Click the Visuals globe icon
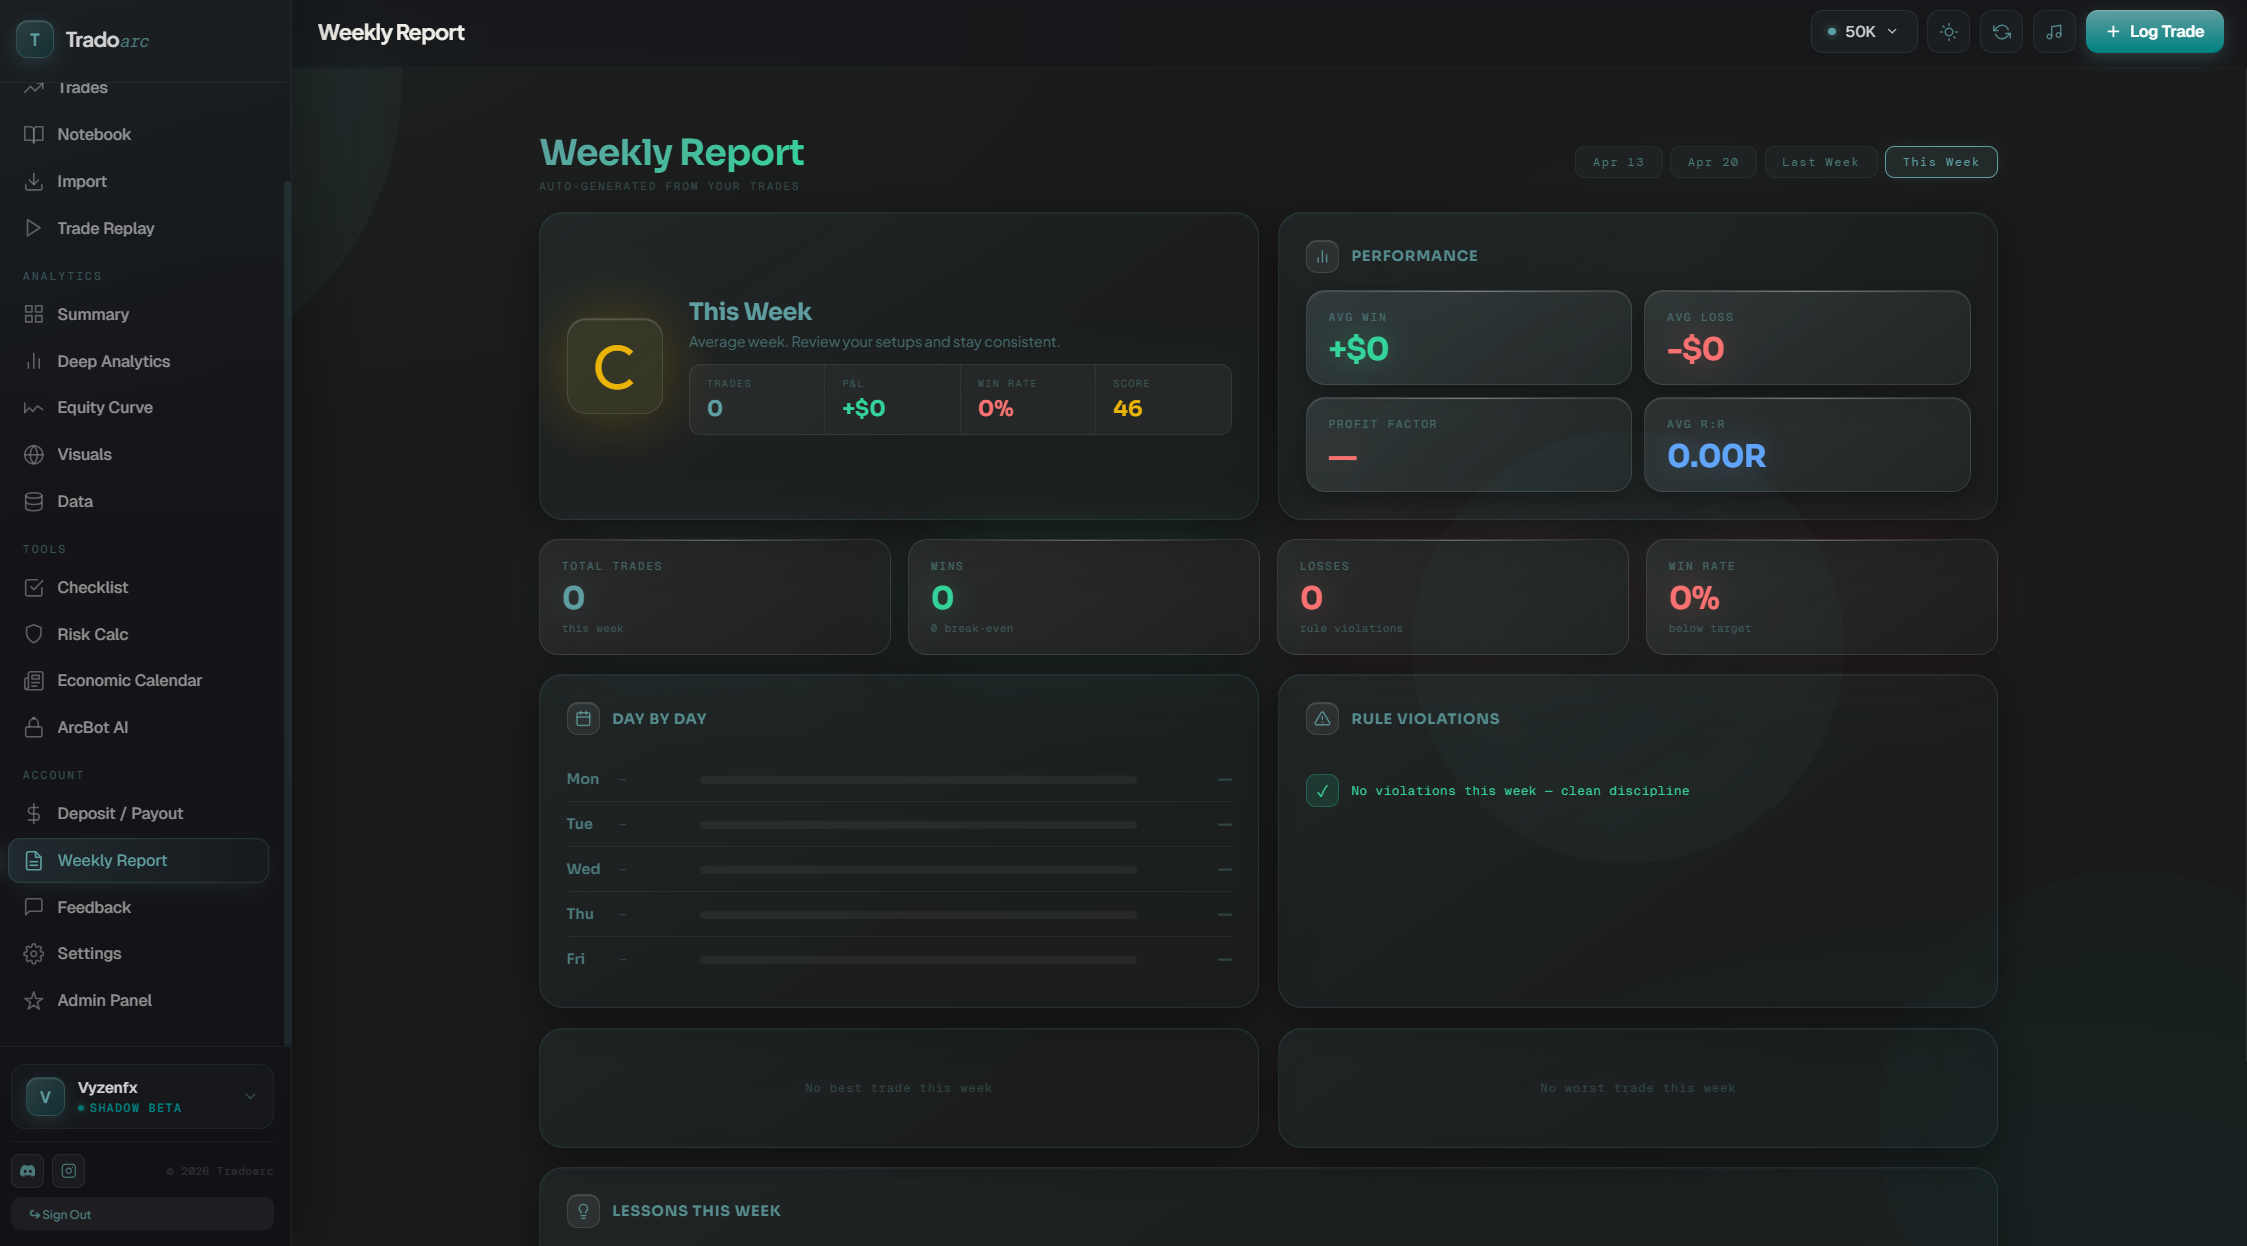 tap(34, 454)
